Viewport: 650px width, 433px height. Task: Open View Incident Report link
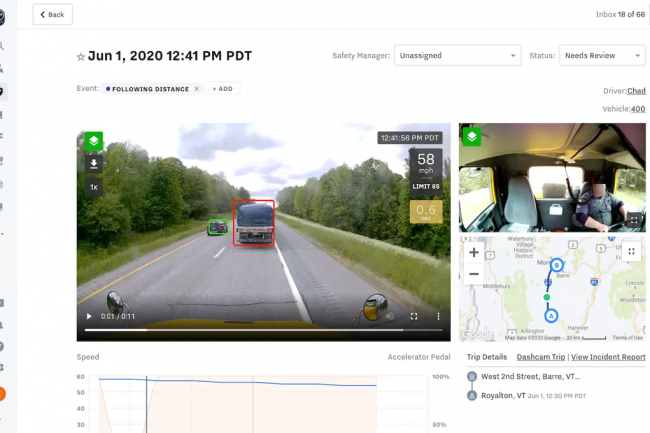[608, 357]
